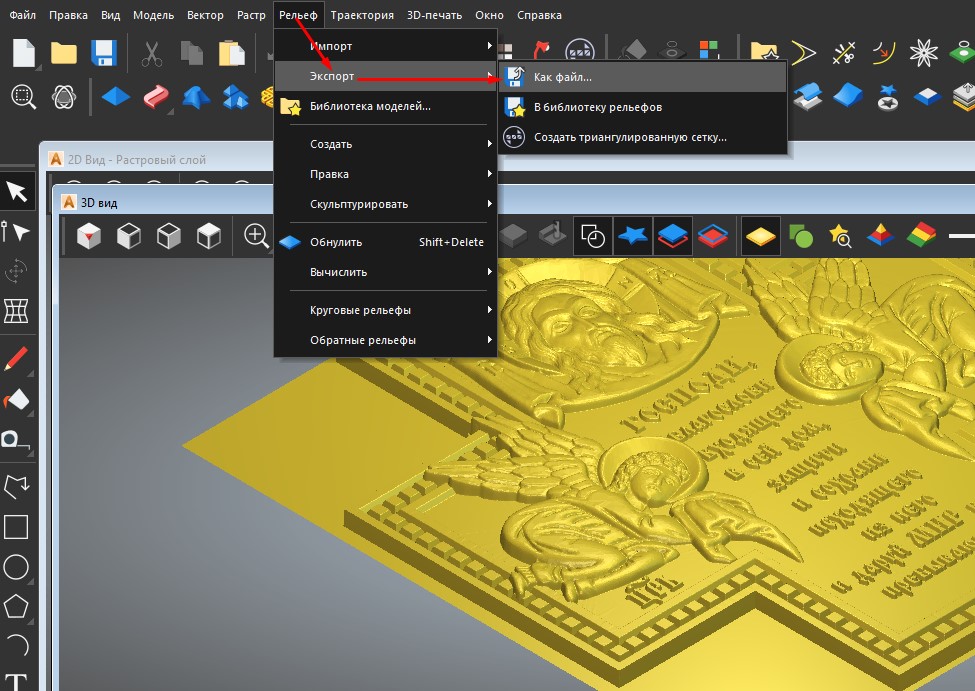975x691 pixels.
Task: Expand the Правка submenu in Рельеф menu
Action: [x=386, y=174]
